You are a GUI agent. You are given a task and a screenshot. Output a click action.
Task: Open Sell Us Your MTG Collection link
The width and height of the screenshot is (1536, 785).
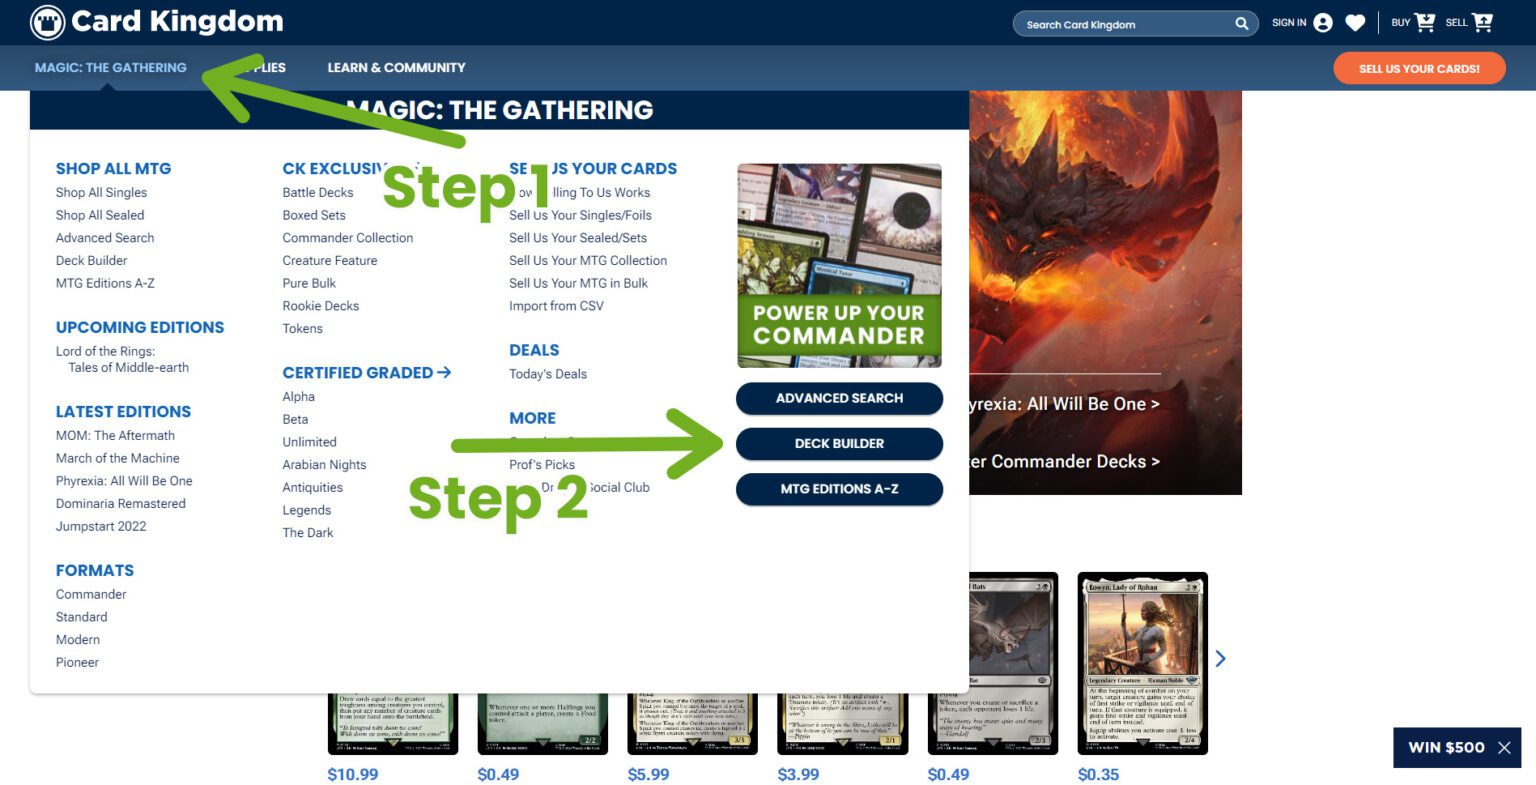(x=588, y=260)
